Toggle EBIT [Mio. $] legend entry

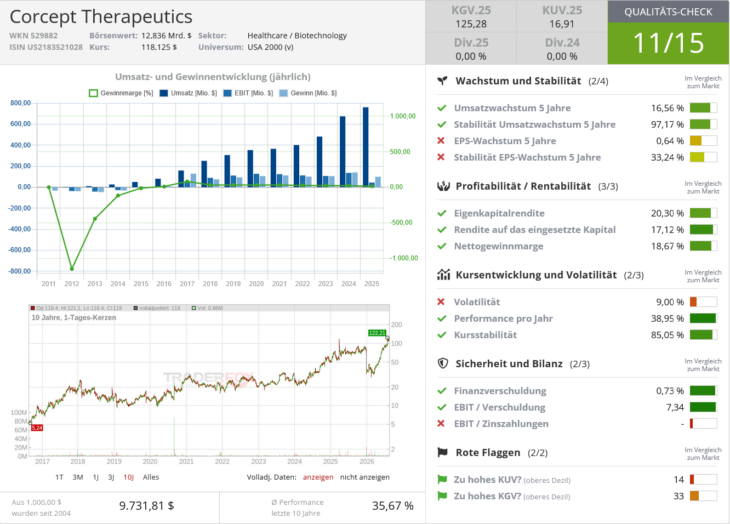pyautogui.click(x=248, y=93)
